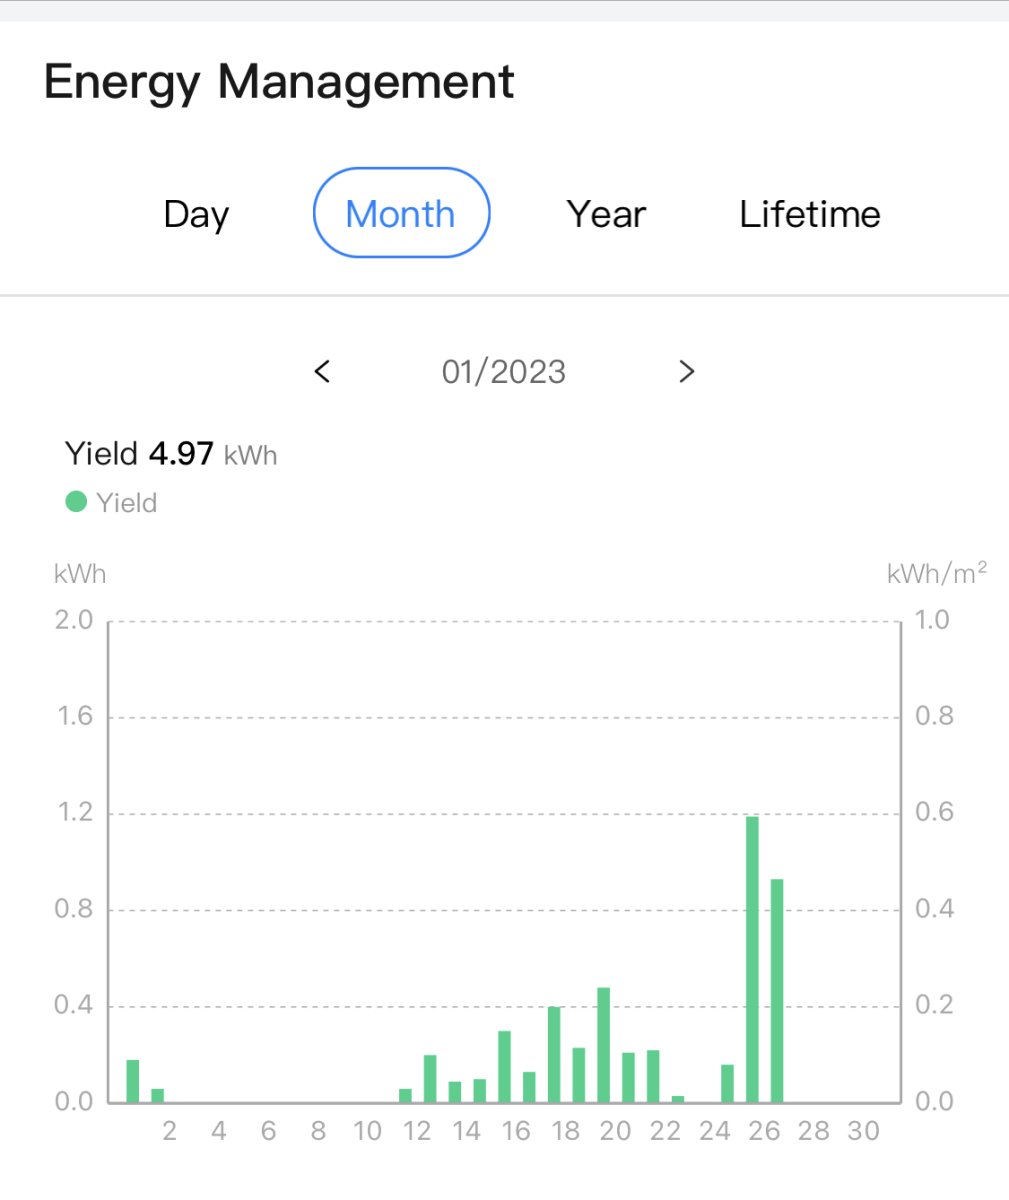Image resolution: width=1009 pixels, height=1200 pixels.
Task: Click the 01/2023 date label
Action: click(x=504, y=372)
